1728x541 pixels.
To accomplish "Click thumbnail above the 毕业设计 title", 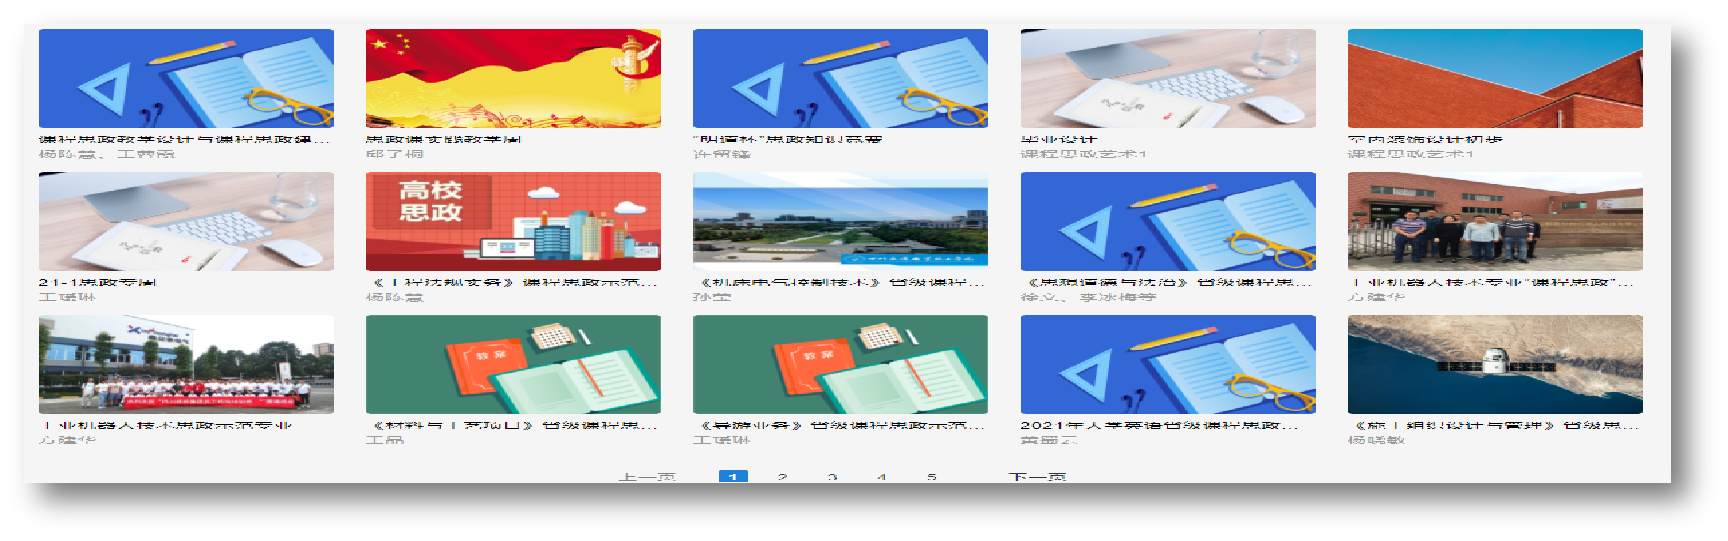I will (x=1168, y=78).
